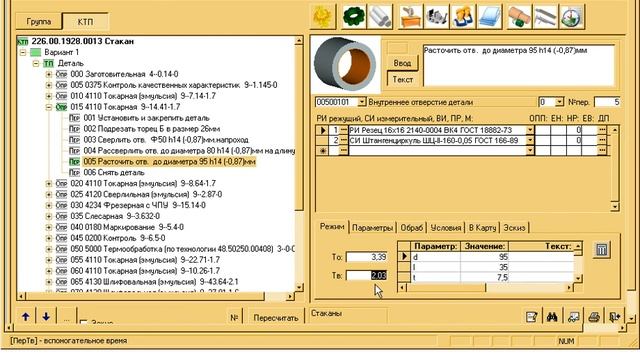Open the В Карту tab
Image resolution: width=640 pixels, height=360 pixels.
coord(482,228)
